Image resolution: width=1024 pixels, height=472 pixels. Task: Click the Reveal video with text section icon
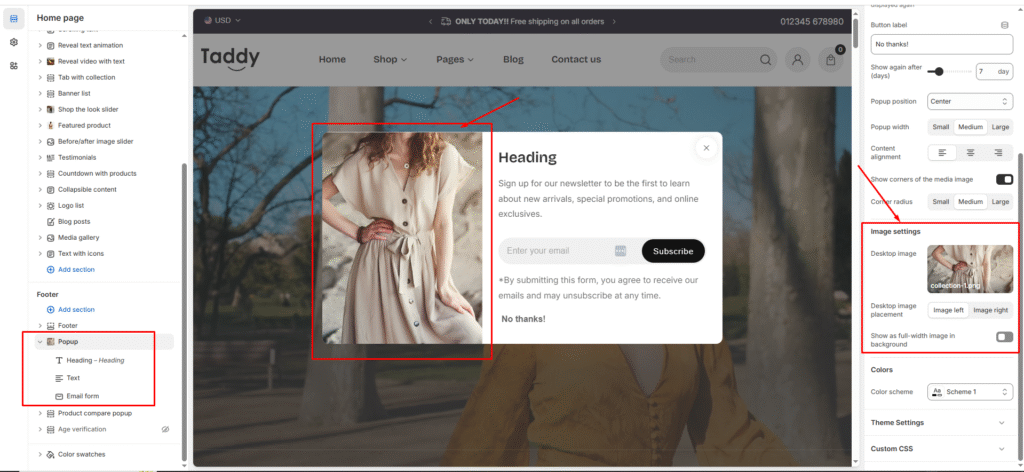50,61
